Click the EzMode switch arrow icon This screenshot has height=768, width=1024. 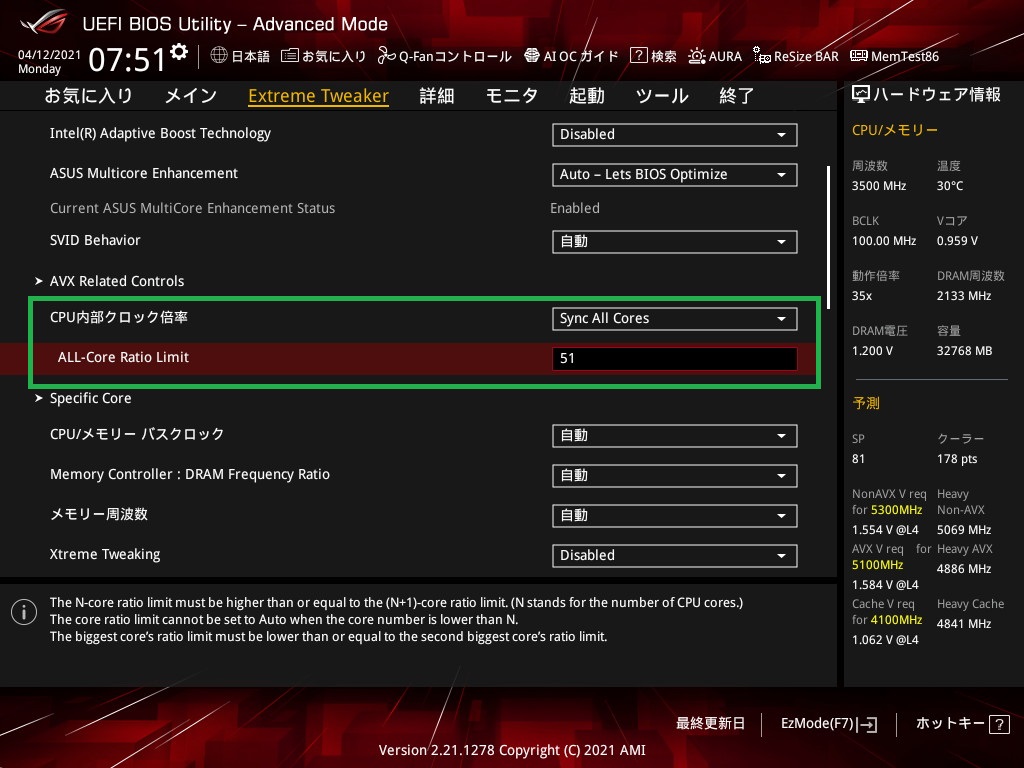pyautogui.click(x=867, y=724)
